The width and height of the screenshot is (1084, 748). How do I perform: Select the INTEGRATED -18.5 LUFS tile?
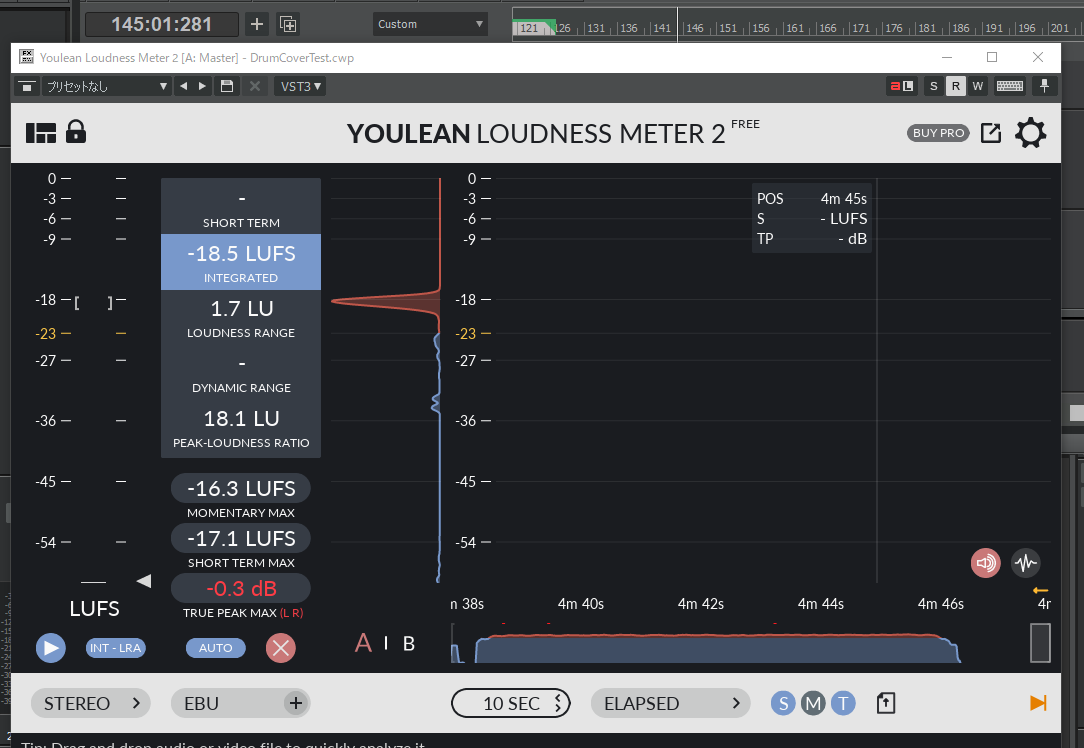(241, 262)
